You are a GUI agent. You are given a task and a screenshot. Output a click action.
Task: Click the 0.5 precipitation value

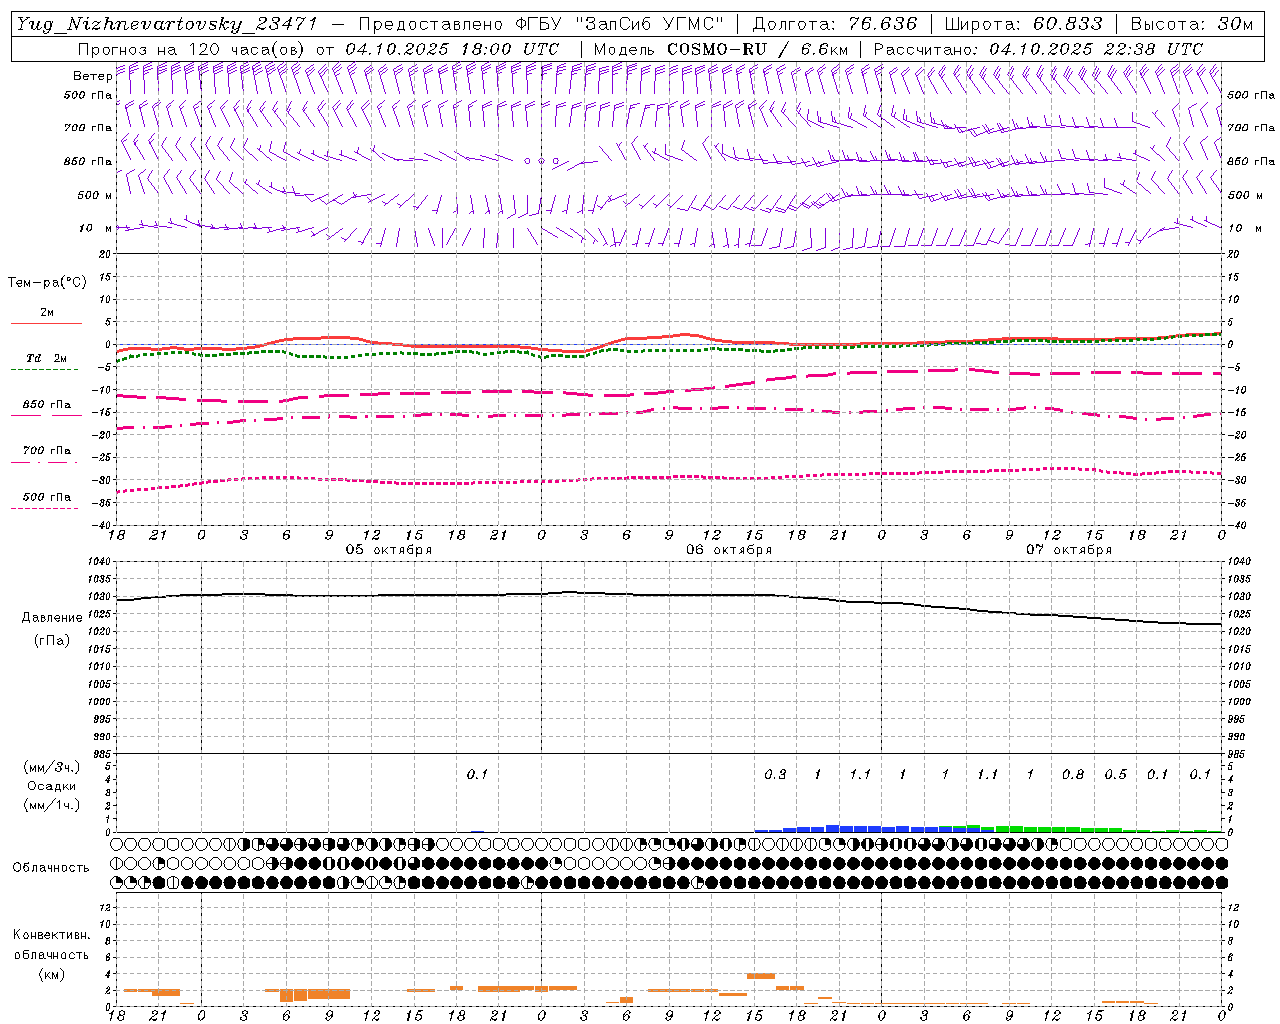[x=1116, y=774]
